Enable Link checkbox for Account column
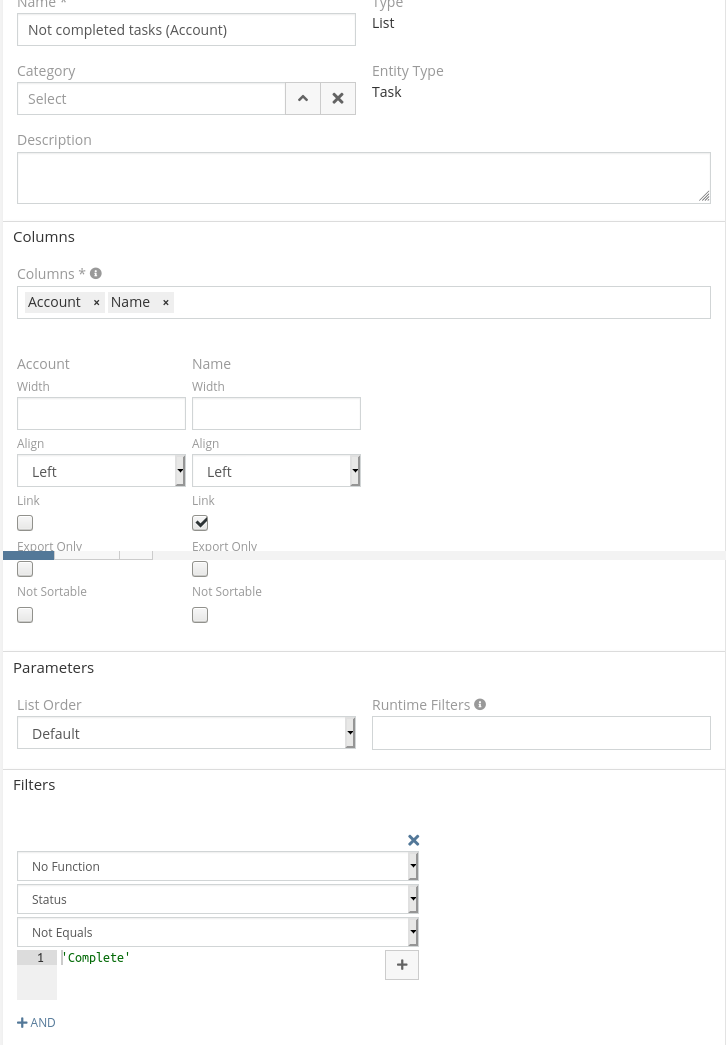The image size is (726, 1045). tap(25, 523)
